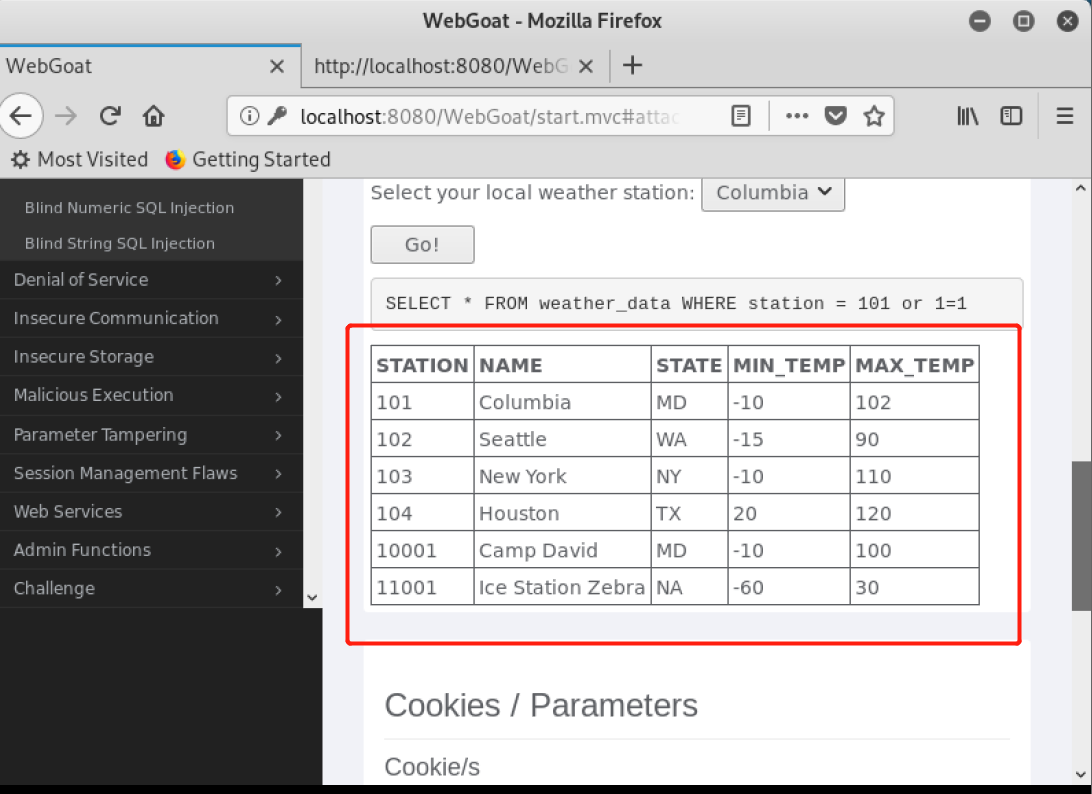The height and width of the screenshot is (794, 1092).
Task: Click the 'TX' state cell
Action: coord(689,513)
